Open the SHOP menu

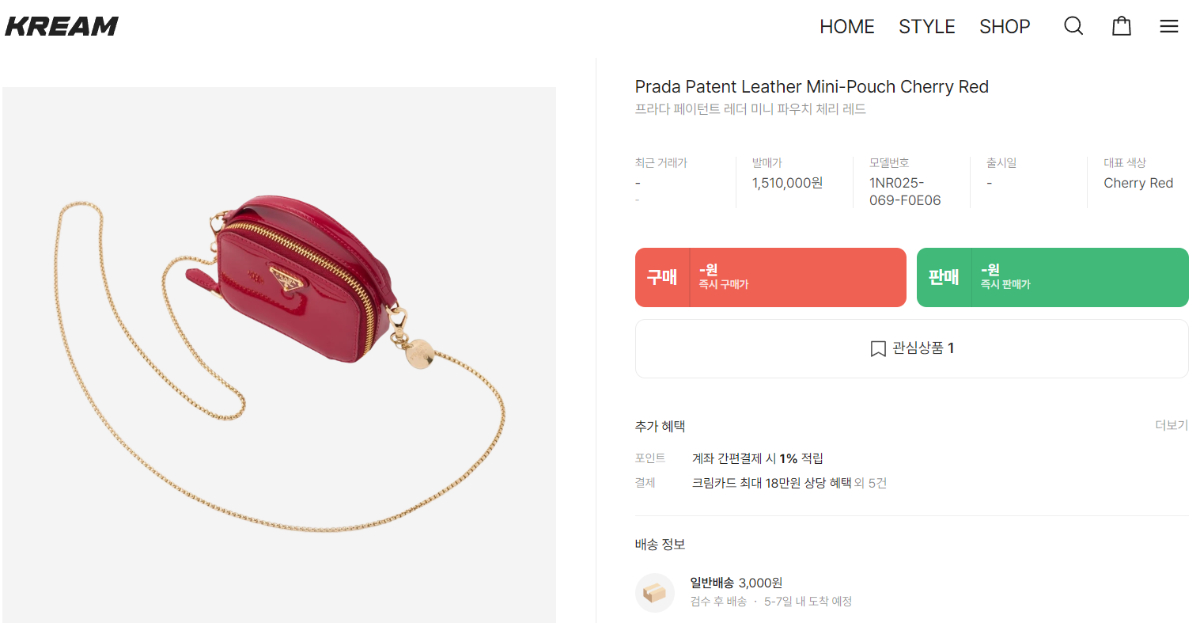pyautogui.click(x=1004, y=27)
